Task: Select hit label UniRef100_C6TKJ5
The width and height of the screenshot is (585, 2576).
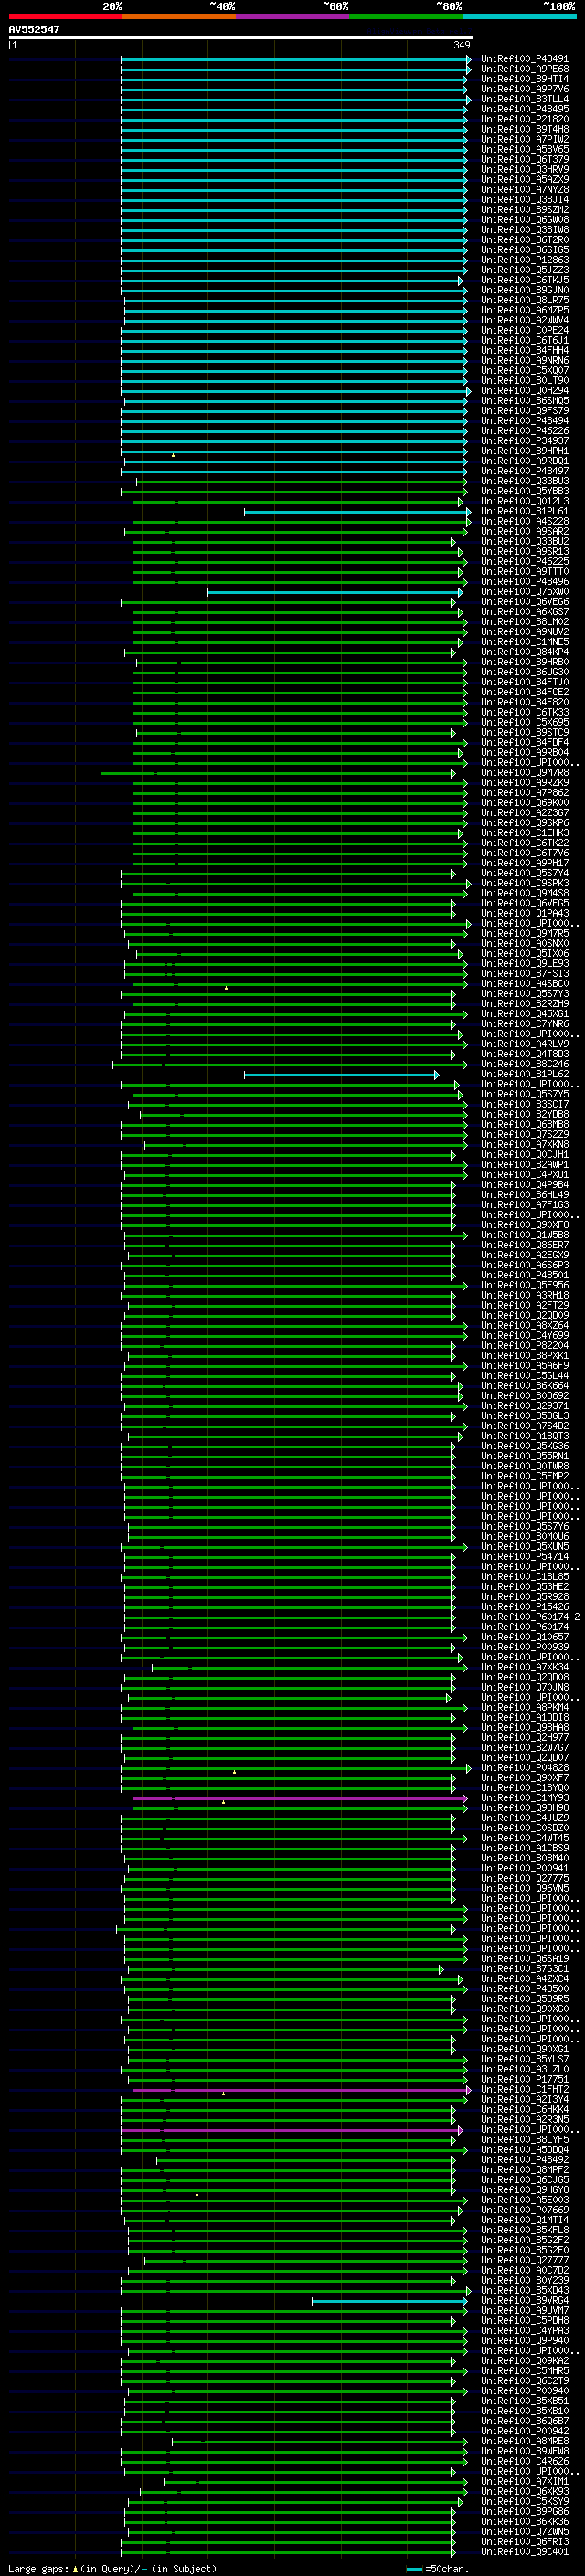Action: tap(525, 280)
